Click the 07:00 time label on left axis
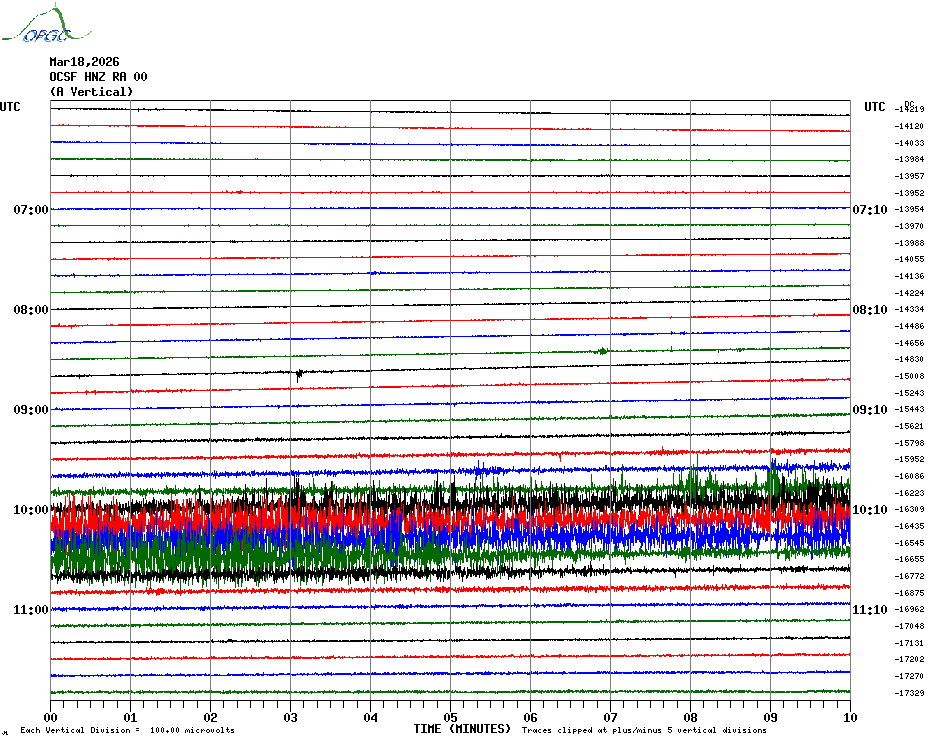 coord(30,210)
